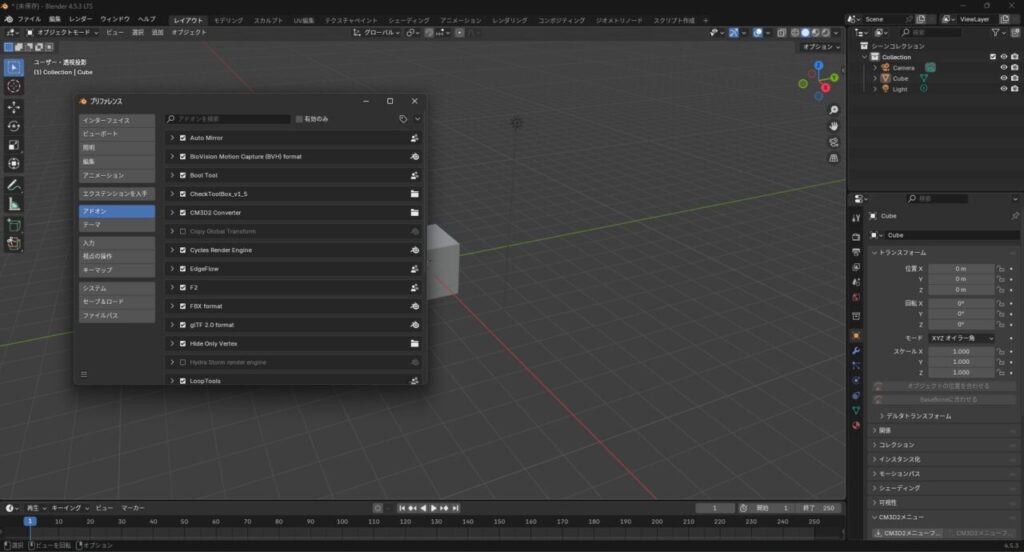Select the Scale tool

pyautogui.click(x=14, y=145)
